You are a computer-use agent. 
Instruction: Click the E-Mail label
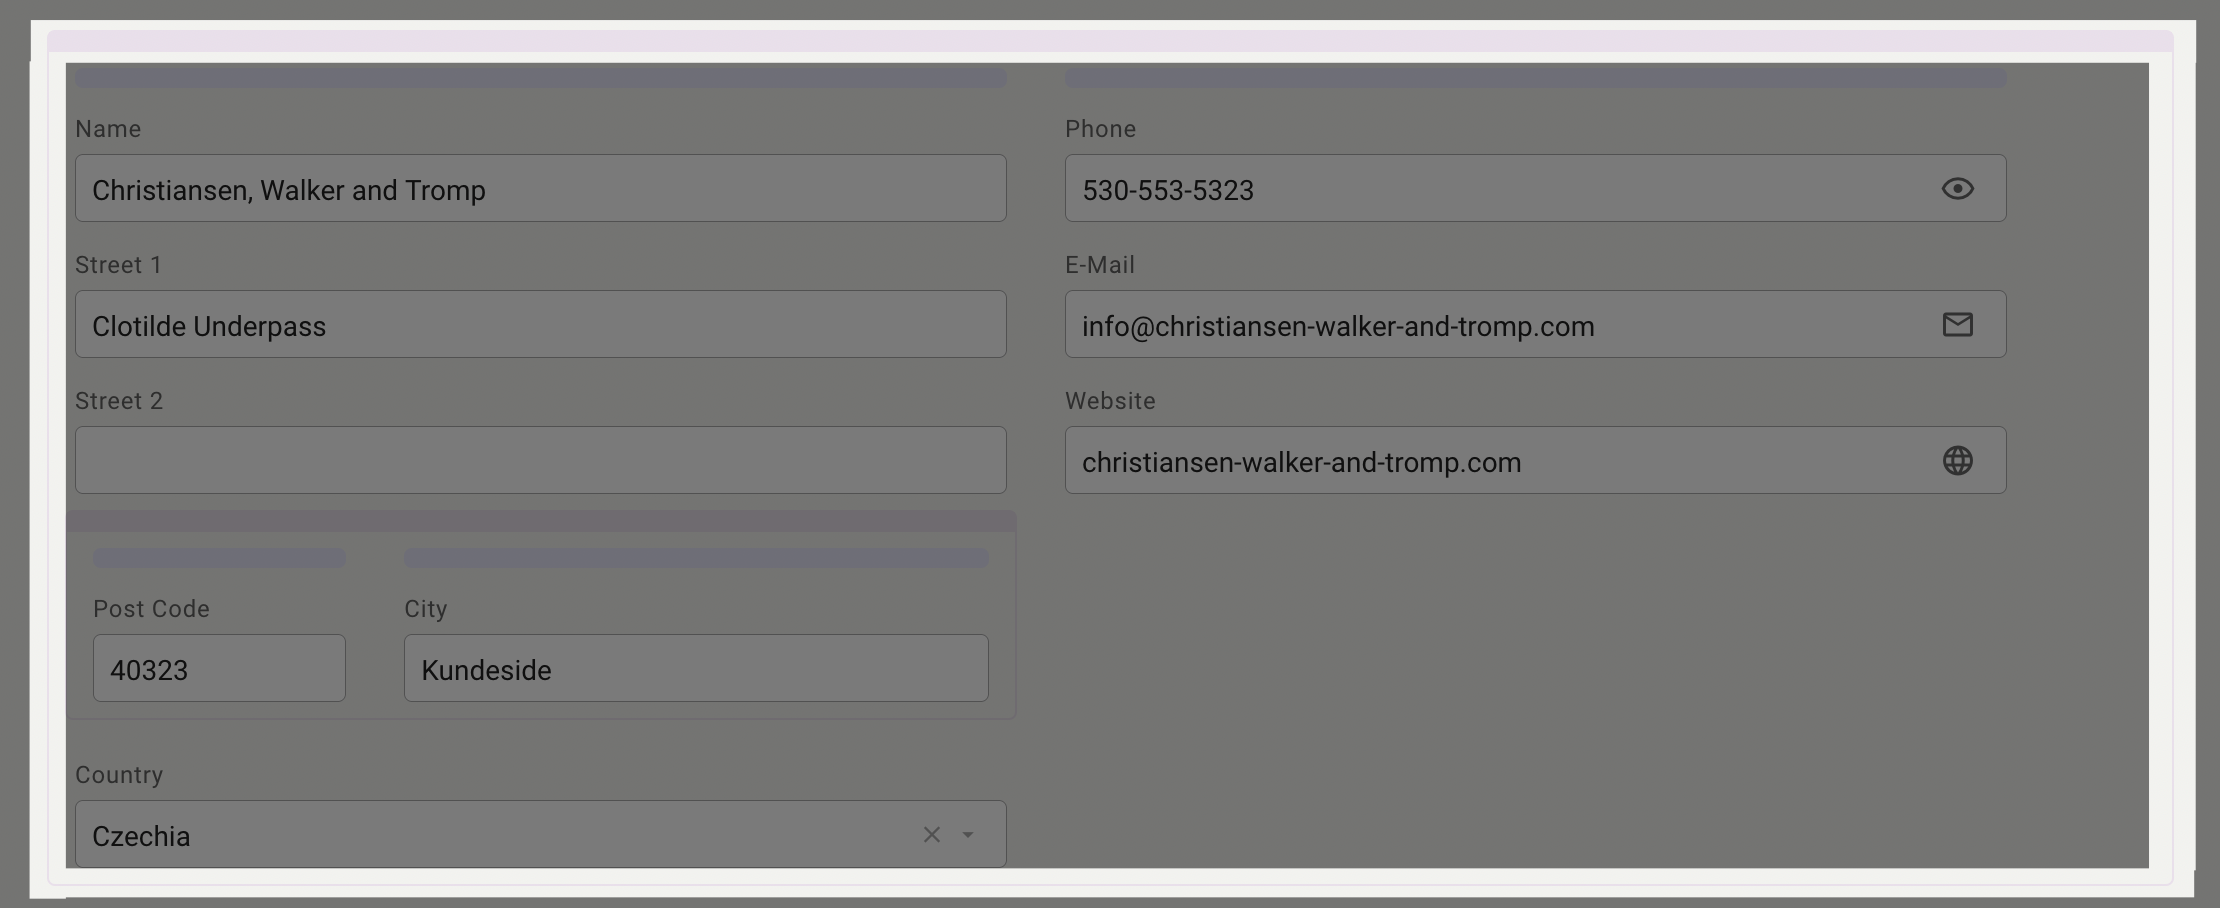(1099, 265)
